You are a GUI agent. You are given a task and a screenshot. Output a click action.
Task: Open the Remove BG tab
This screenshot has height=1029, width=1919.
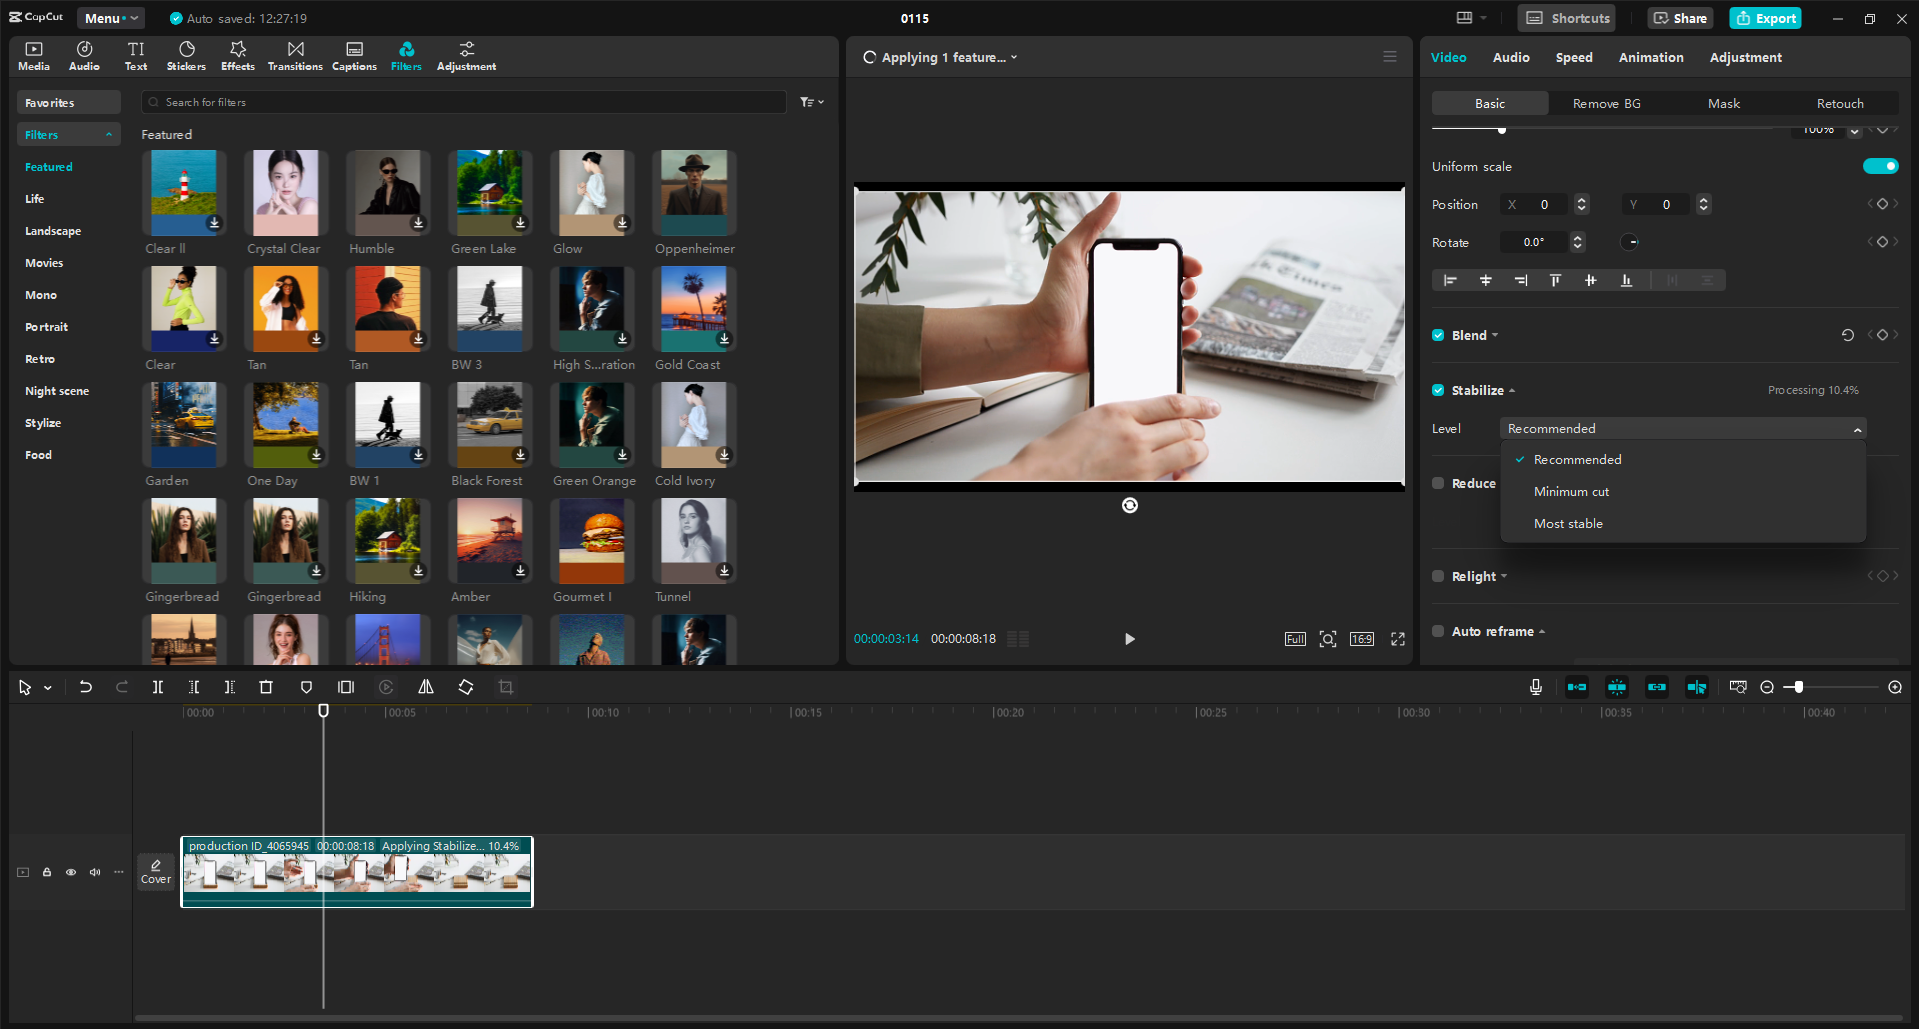click(1606, 104)
